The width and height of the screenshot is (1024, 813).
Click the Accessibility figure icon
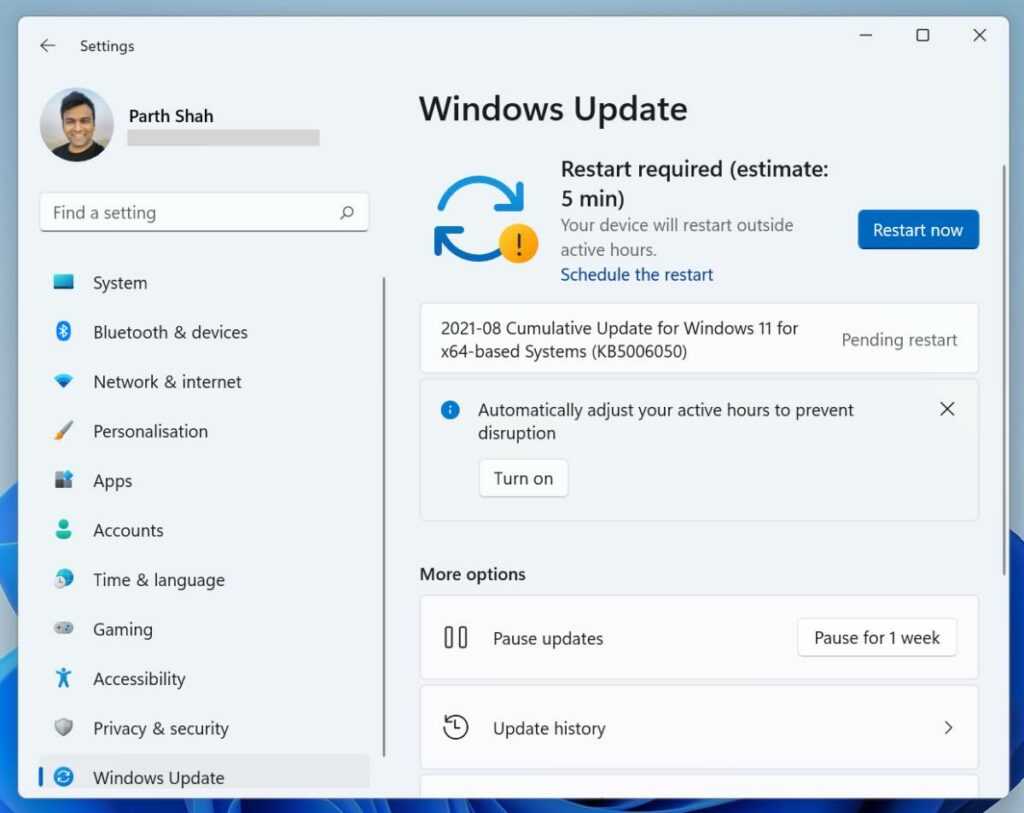(x=64, y=679)
